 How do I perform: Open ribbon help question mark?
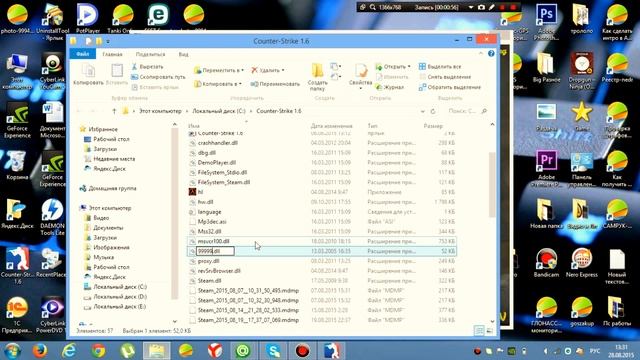(491, 53)
